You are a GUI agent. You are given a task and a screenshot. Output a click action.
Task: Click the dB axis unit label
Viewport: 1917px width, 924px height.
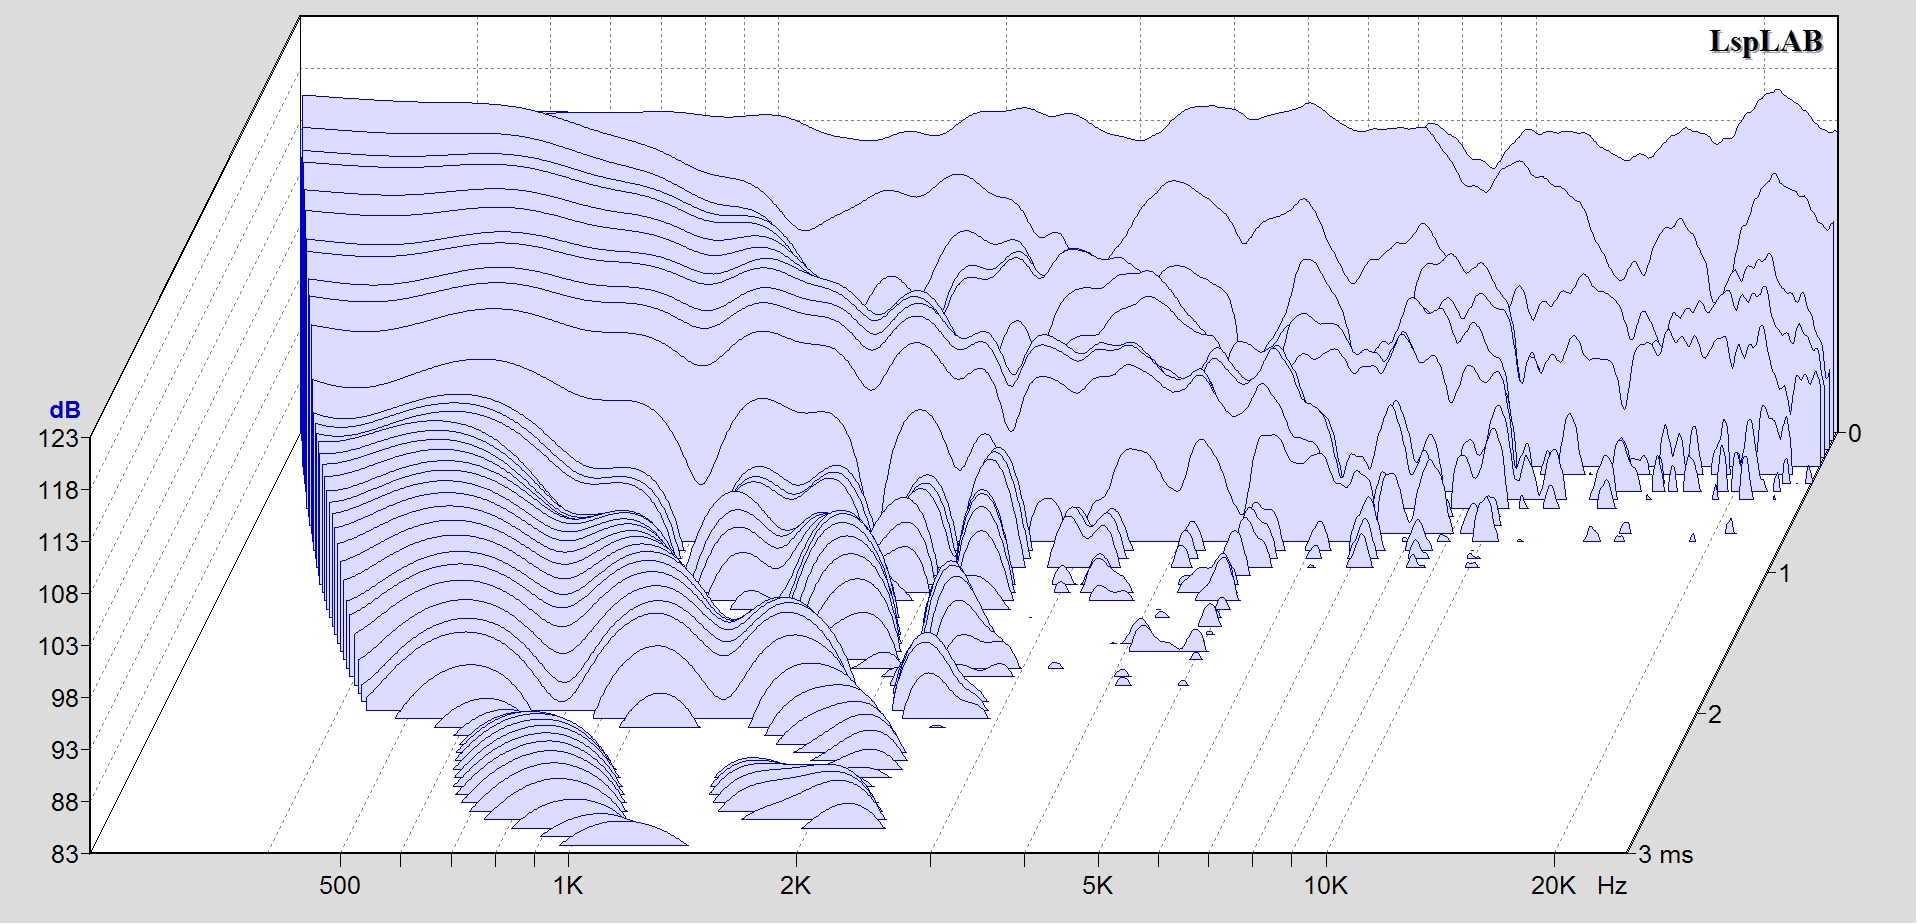pos(65,411)
